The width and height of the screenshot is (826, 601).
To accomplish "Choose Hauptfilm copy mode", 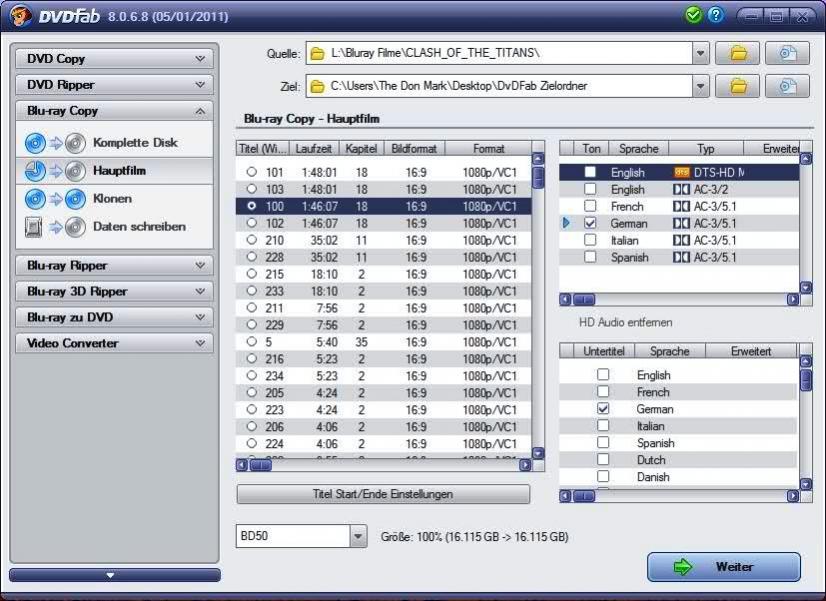I will tap(114, 171).
